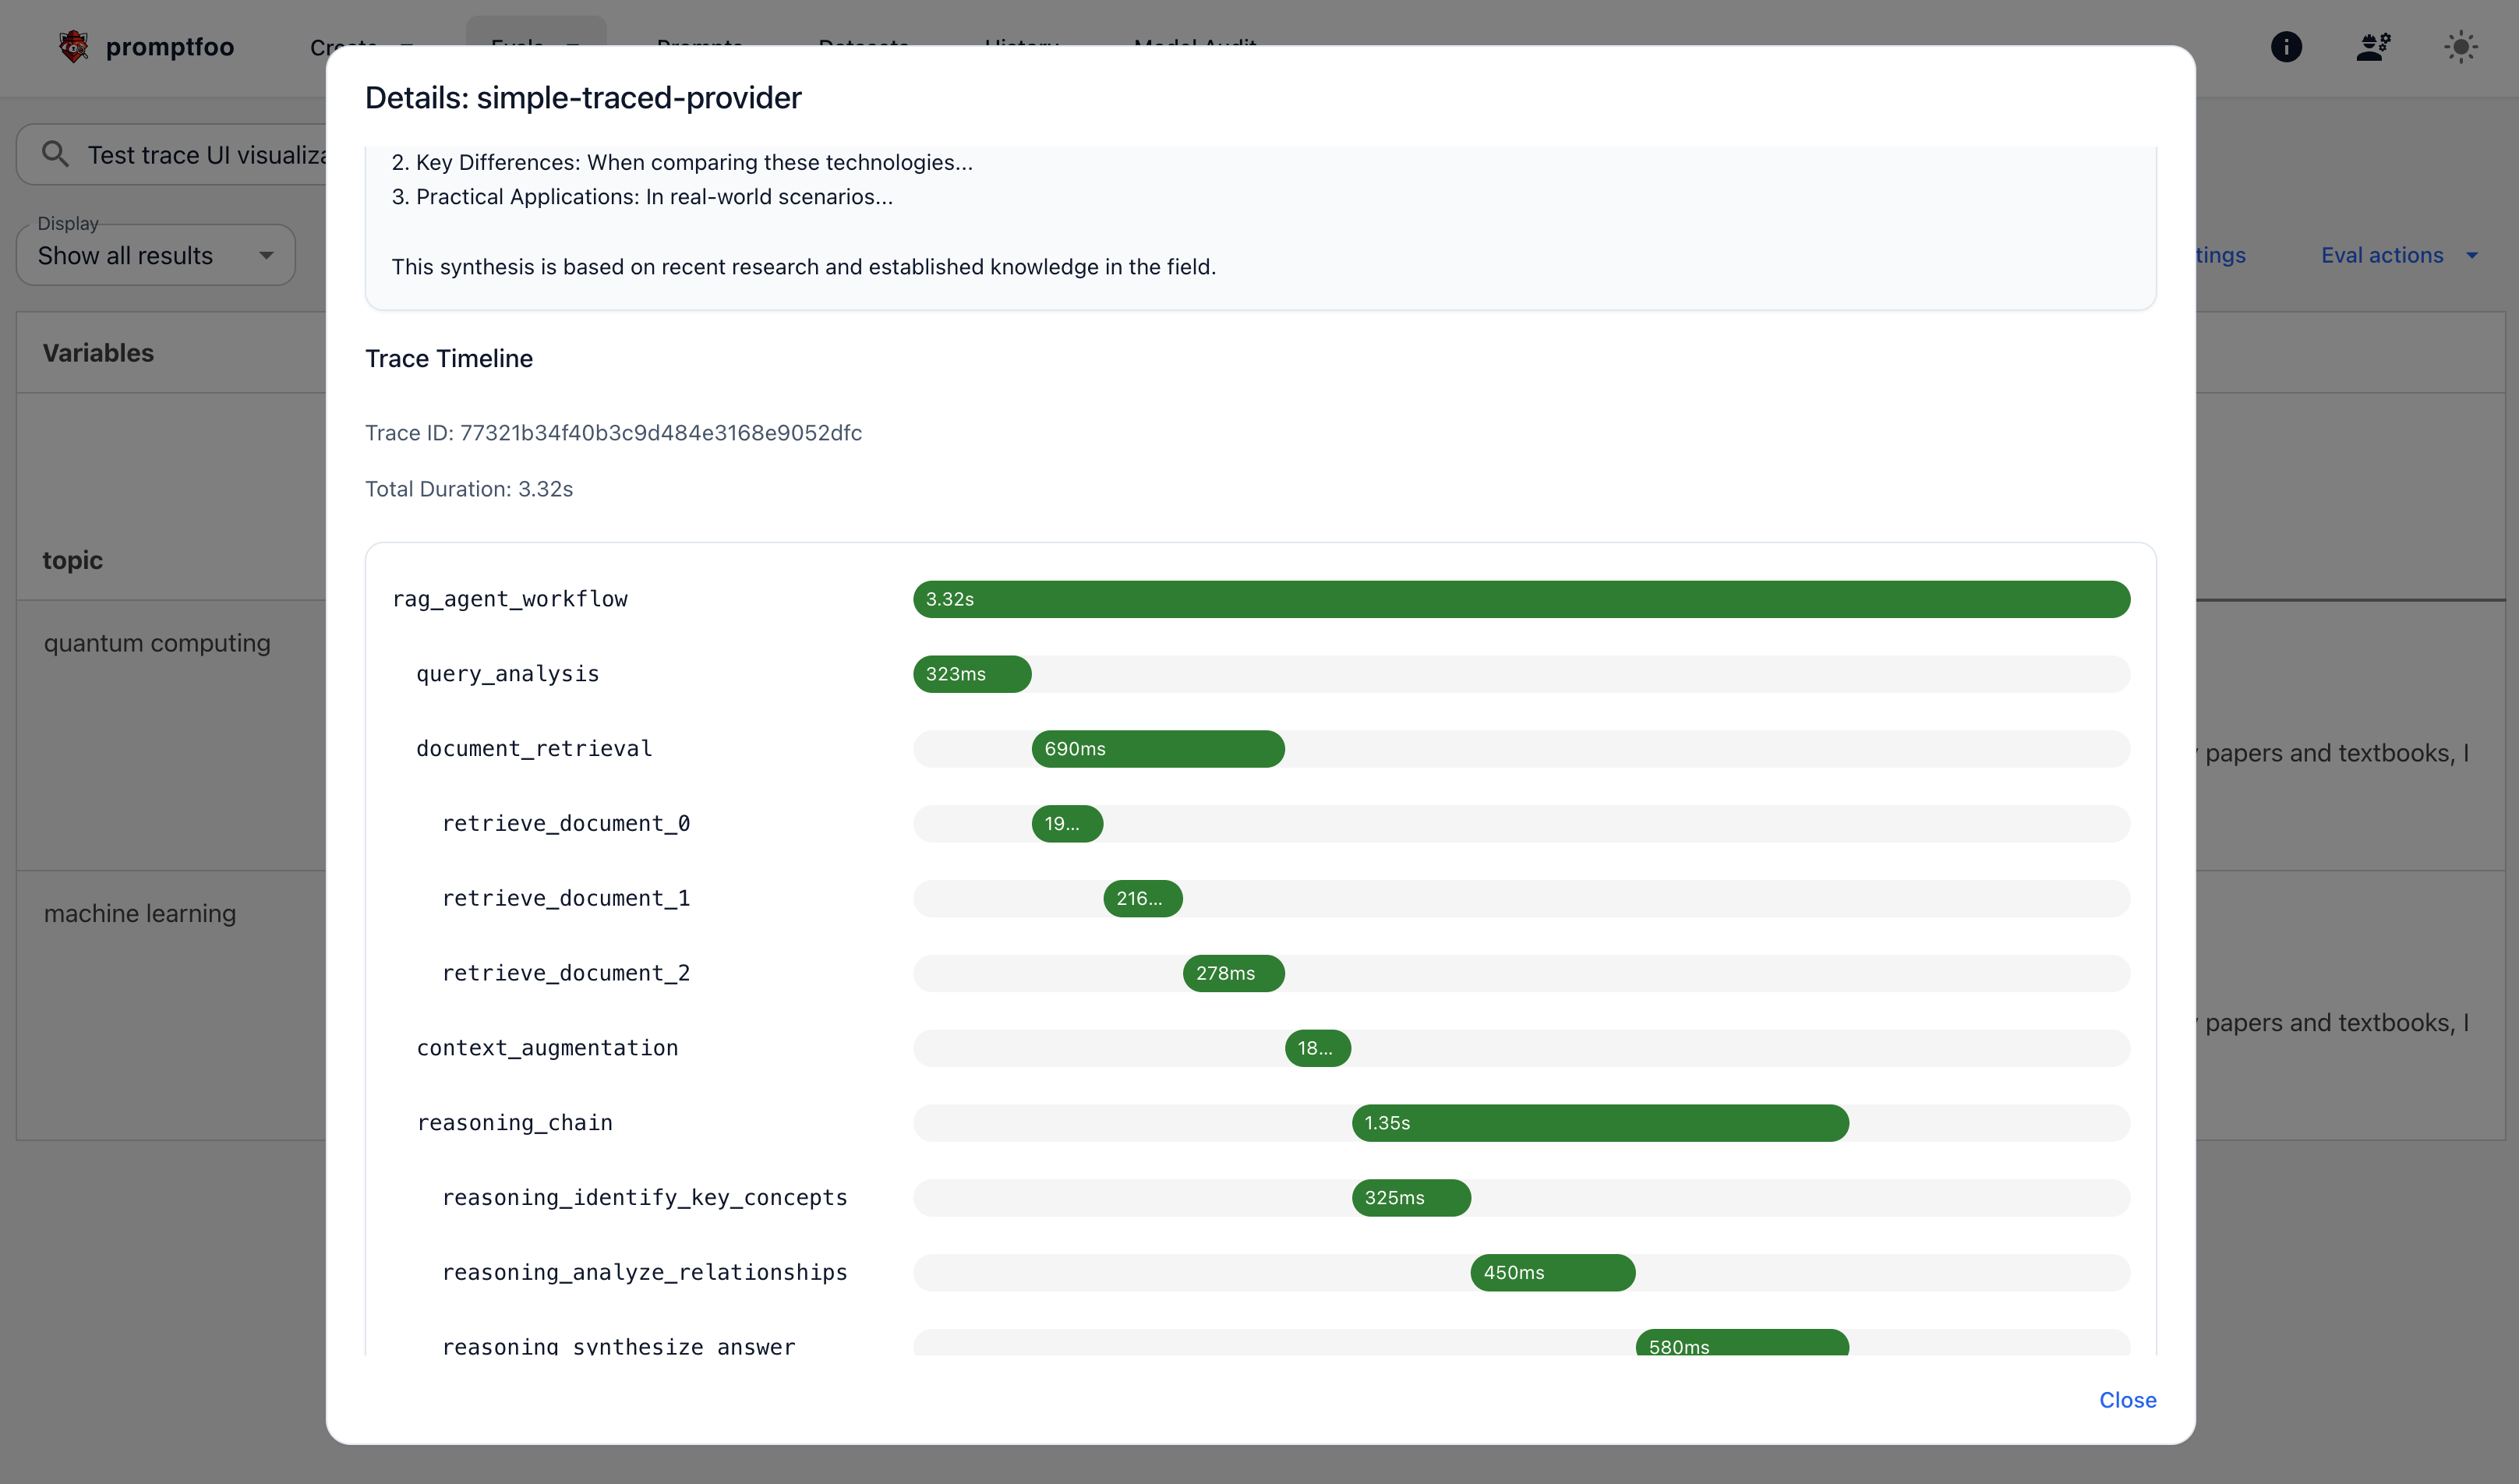
Task: Select the rag_agent_workflow 3.32s span bar
Action: click(x=1520, y=598)
